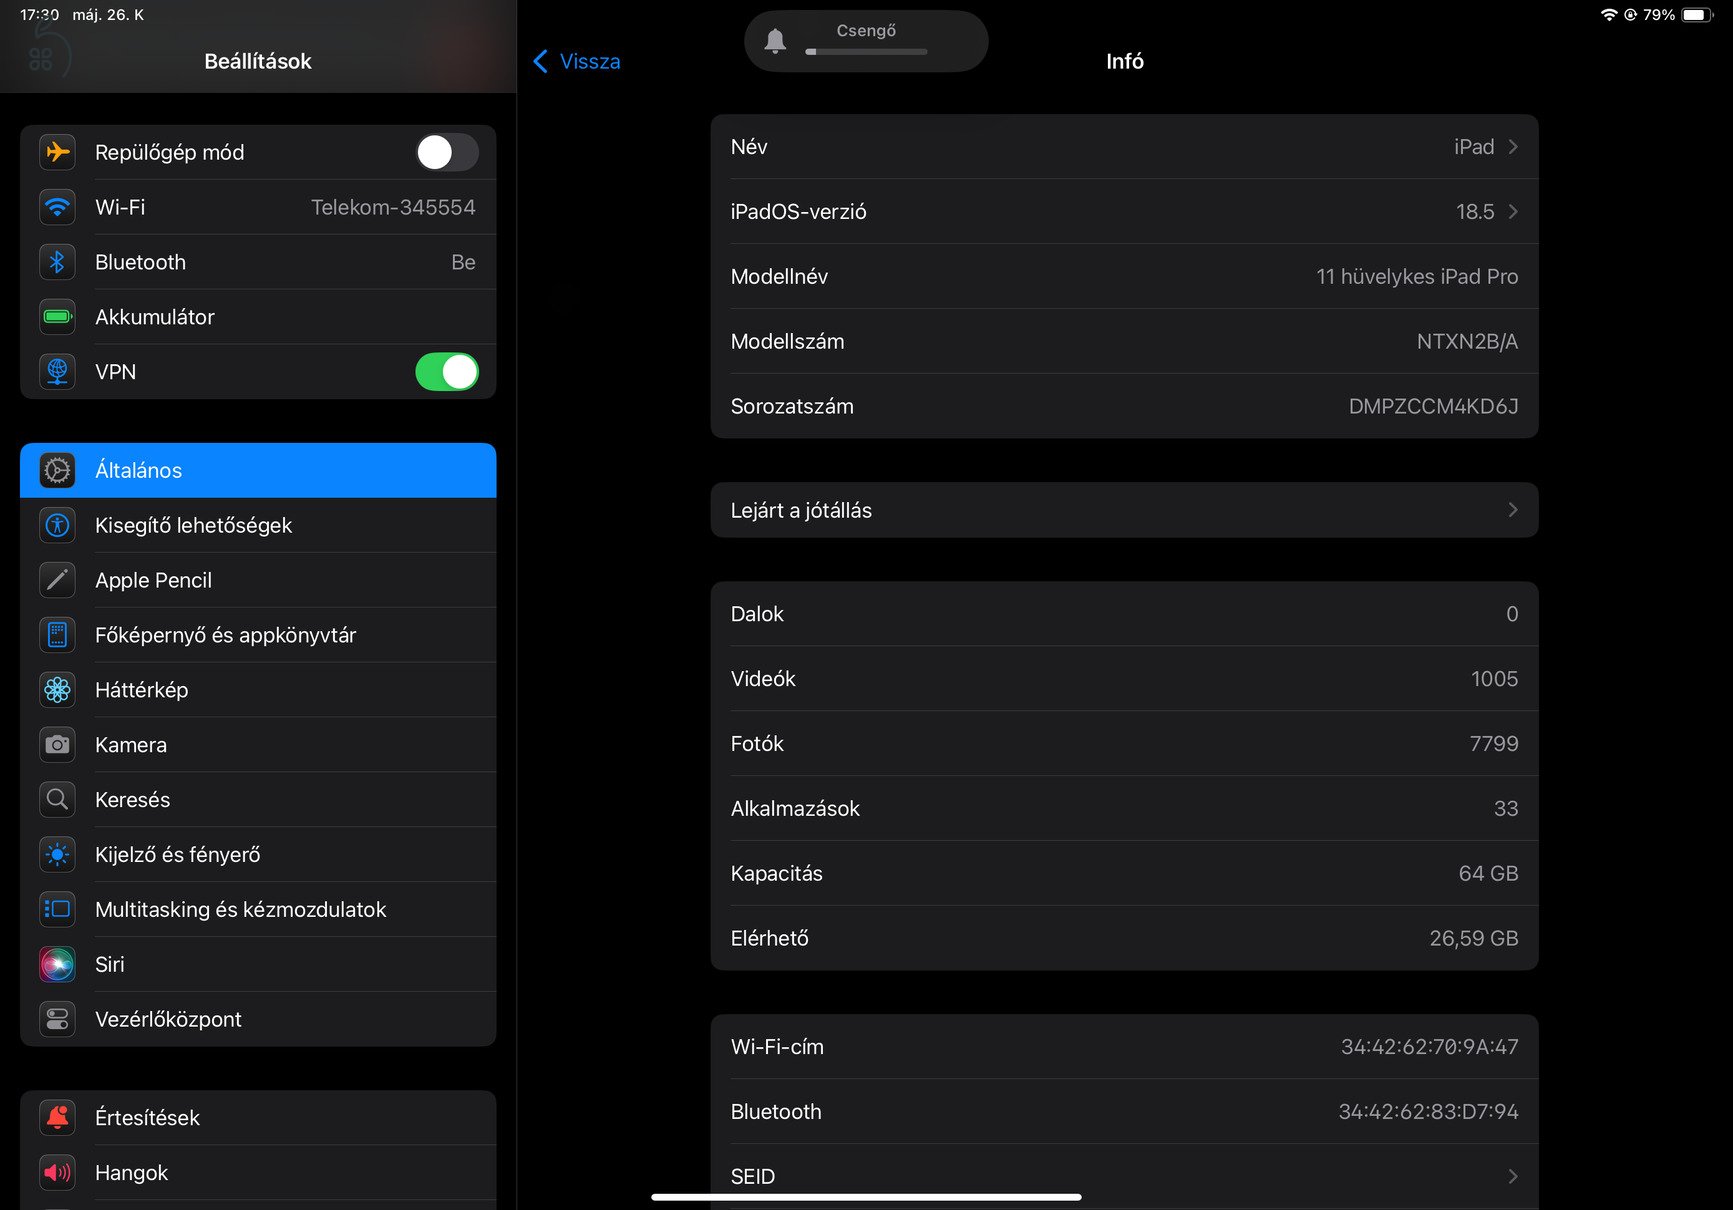
Task: Tap the battery icon in status bar
Action: pos(1697,15)
